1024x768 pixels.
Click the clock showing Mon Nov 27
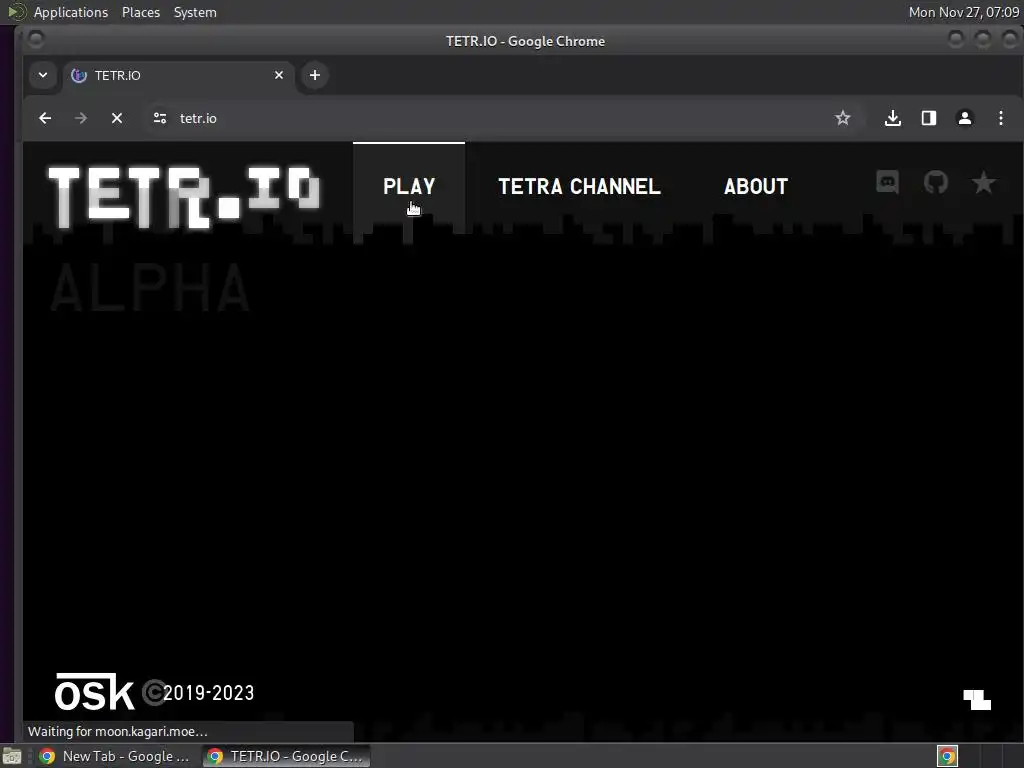click(964, 12)
